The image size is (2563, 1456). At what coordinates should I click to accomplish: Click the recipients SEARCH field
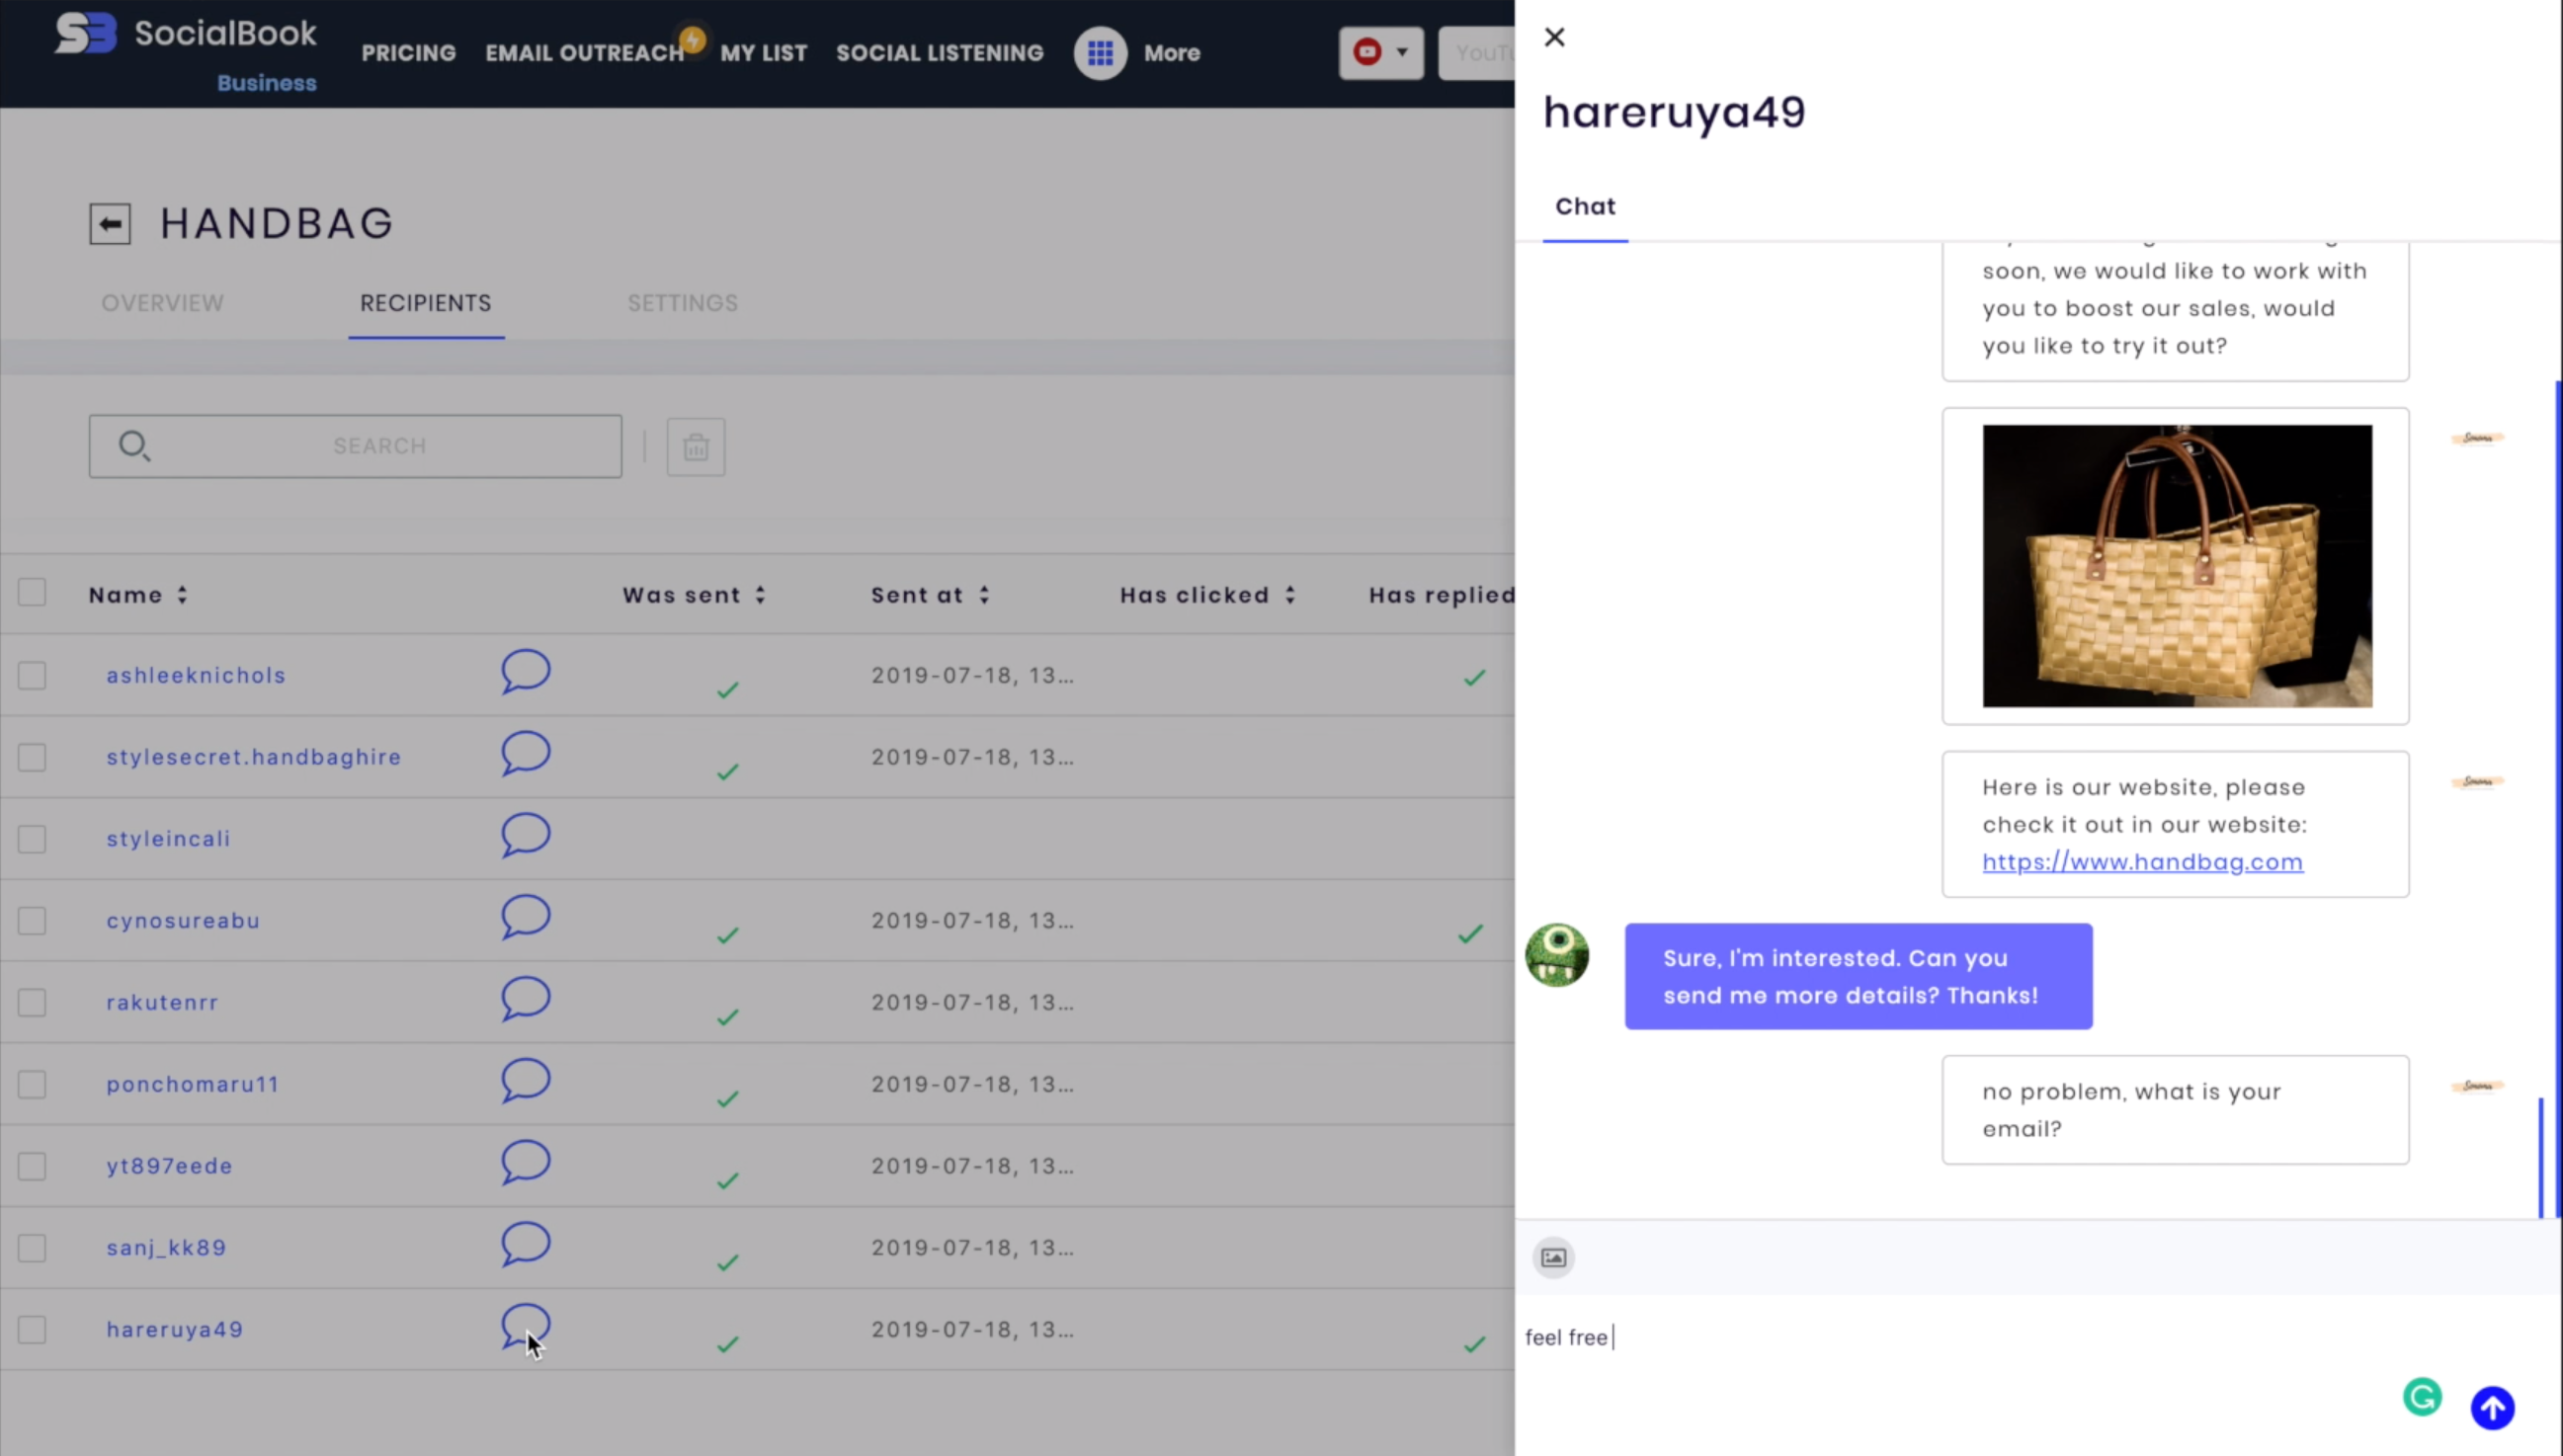coord(378,446)
